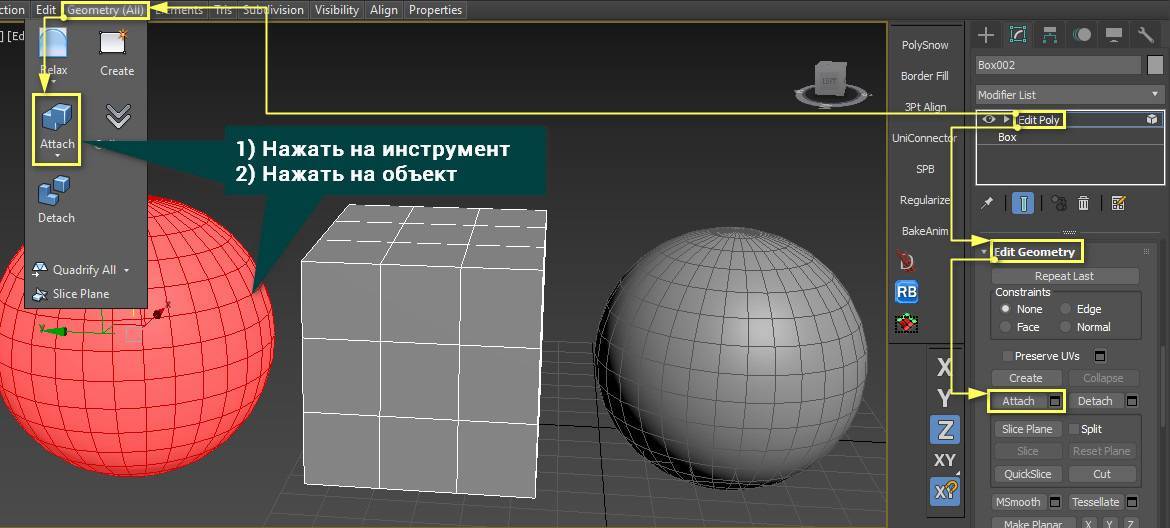This screenshot has height=528, width=1170.
Task: Click the trash icon to remove modifier
Action: point(1084,203)
